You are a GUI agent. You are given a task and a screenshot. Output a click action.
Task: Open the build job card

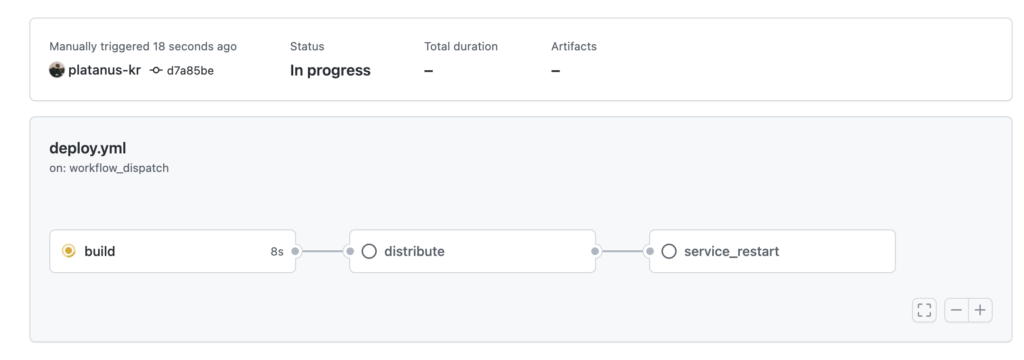[x=172, y=251]
